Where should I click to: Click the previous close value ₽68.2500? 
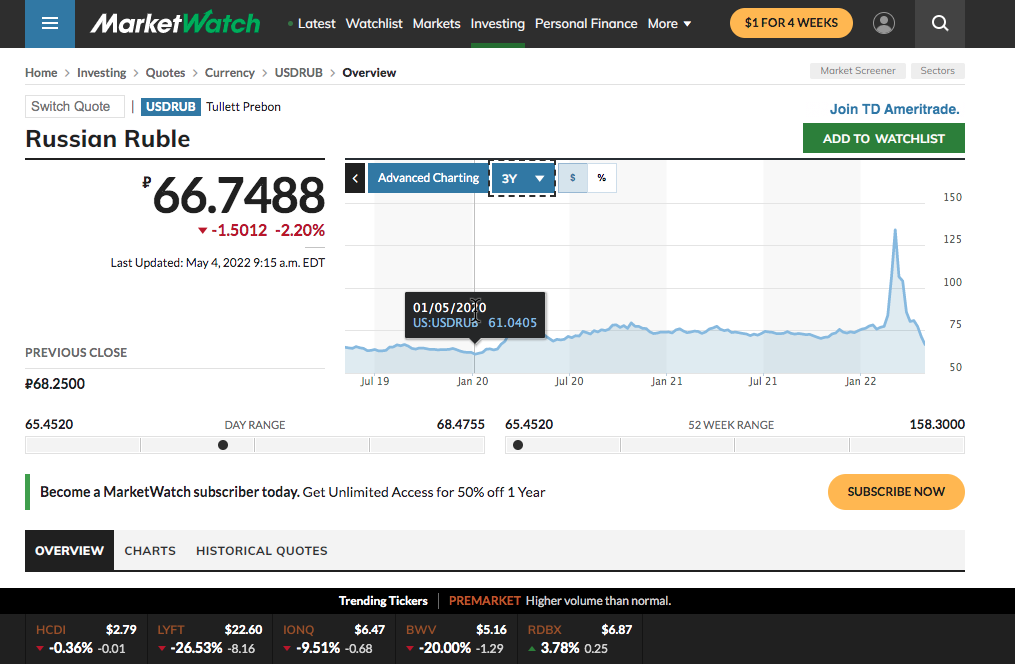tap(55, 384)
